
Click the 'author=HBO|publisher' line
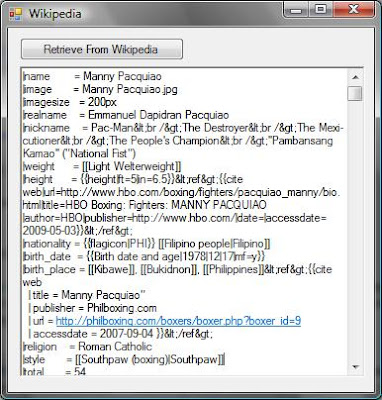pyautogui.click(x=175, y=218)
